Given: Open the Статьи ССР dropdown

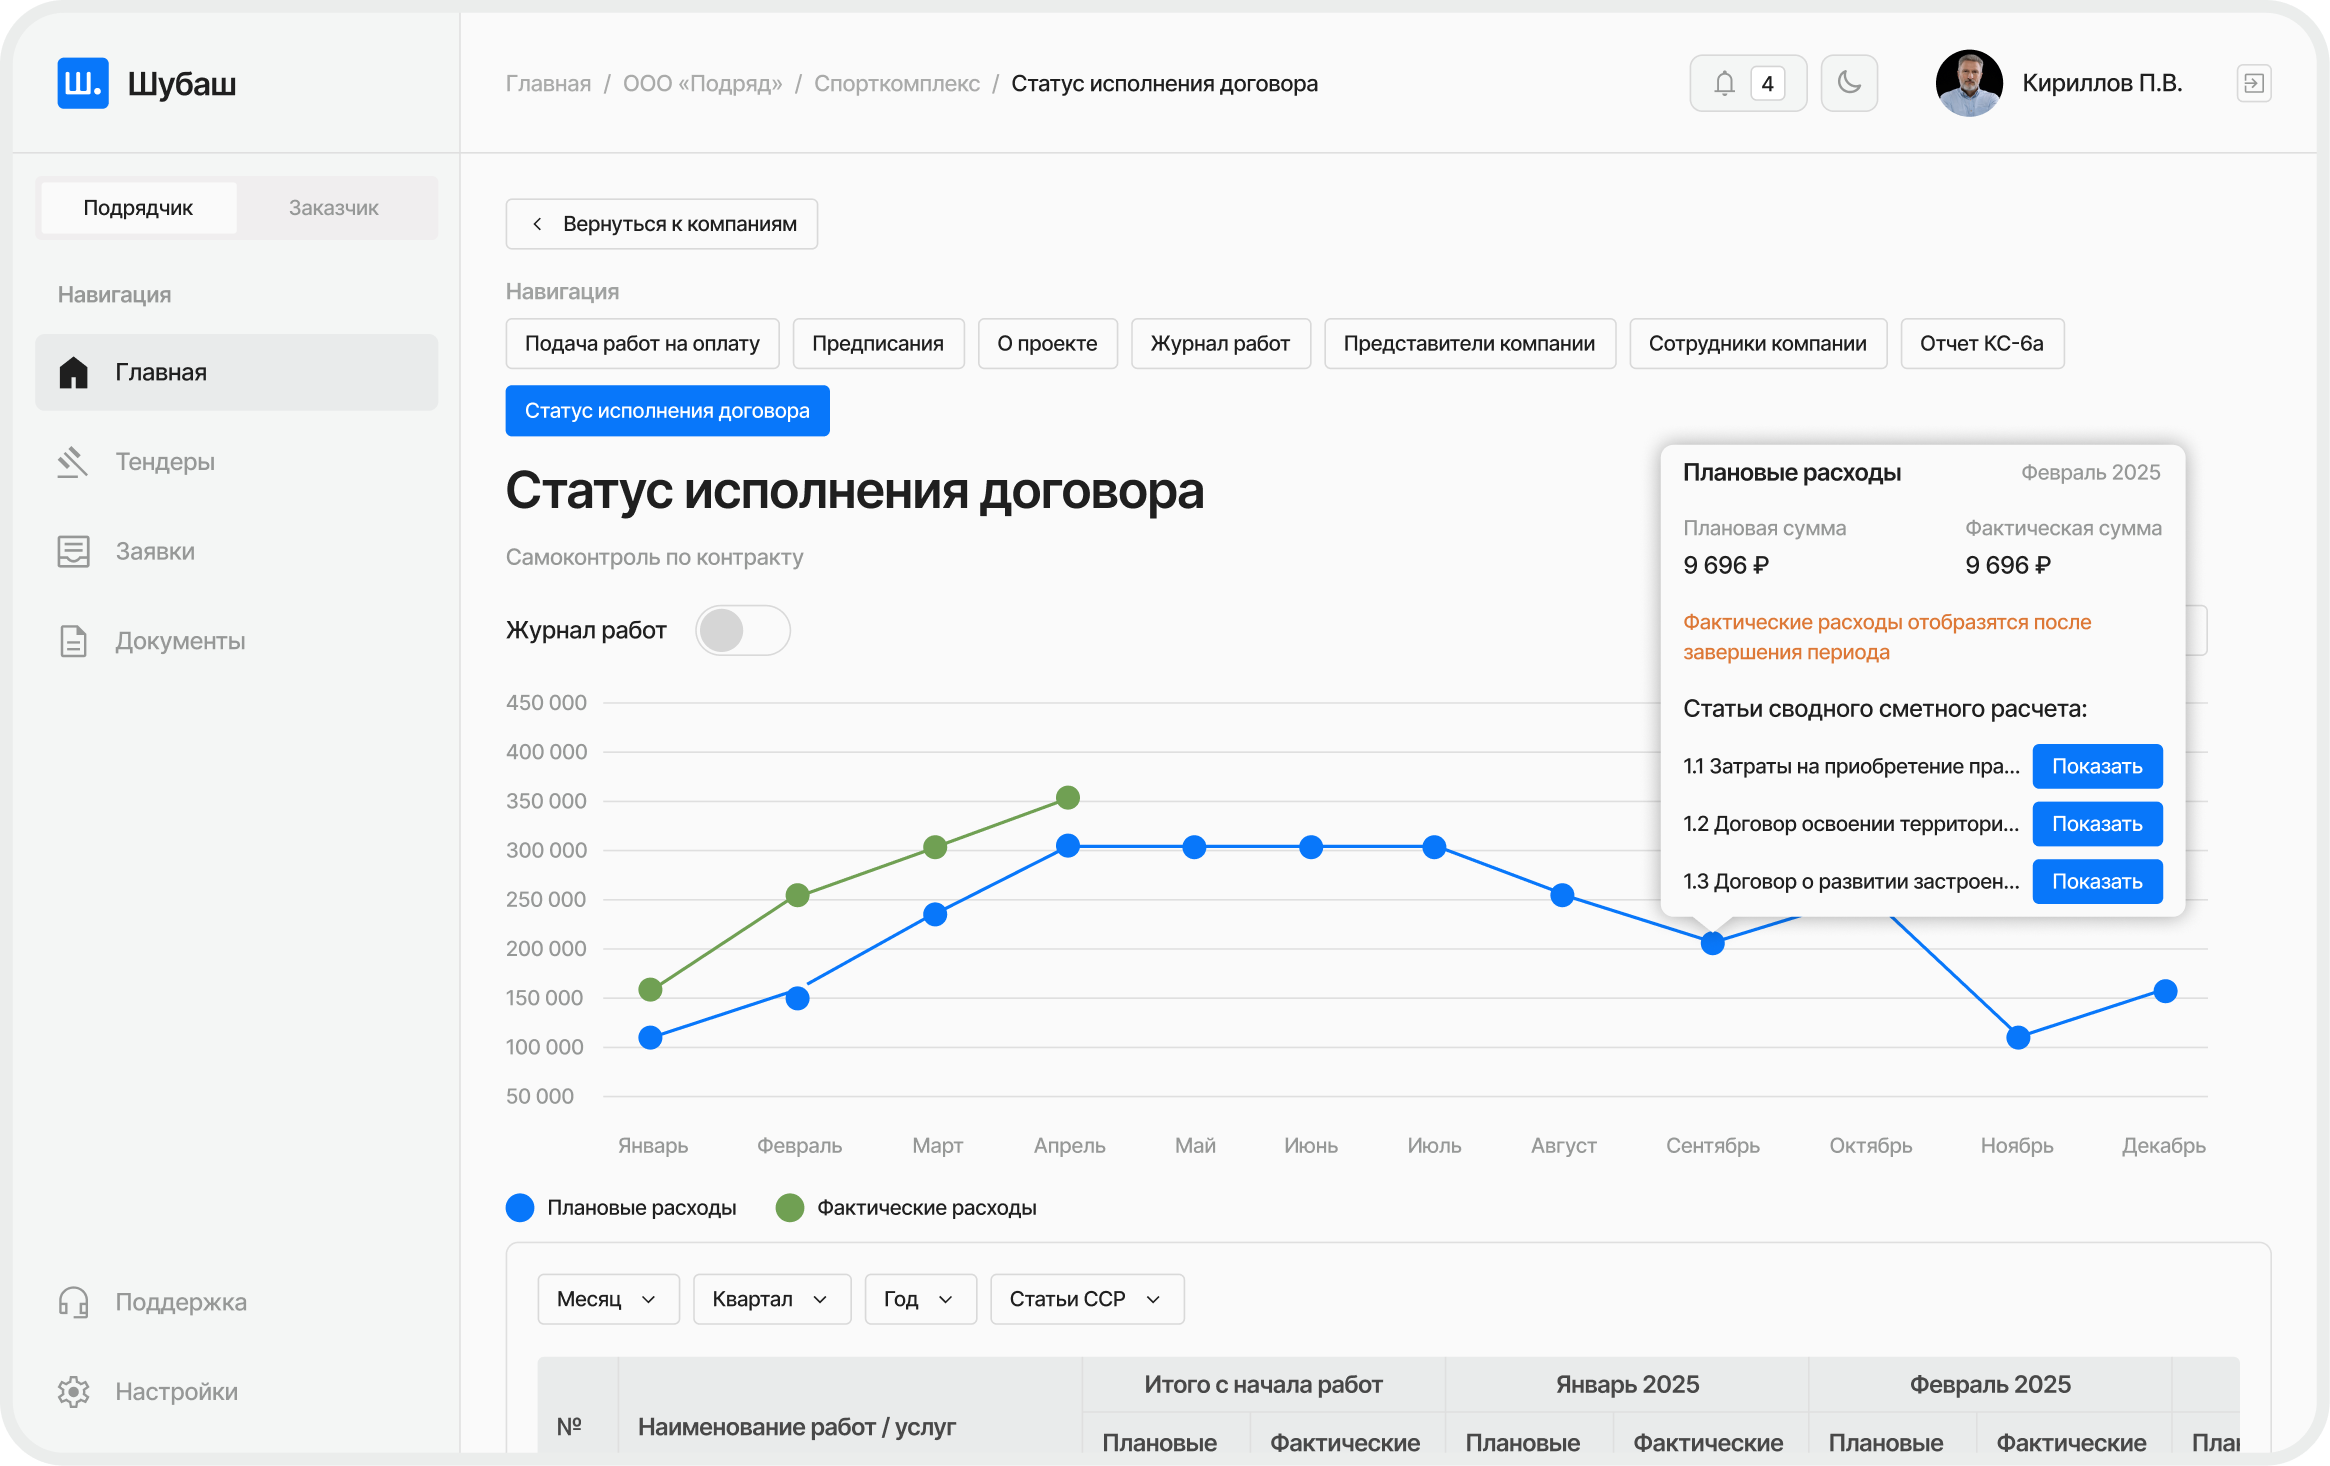Looking at the screenshot, I should click(x=1086, y=1298).
